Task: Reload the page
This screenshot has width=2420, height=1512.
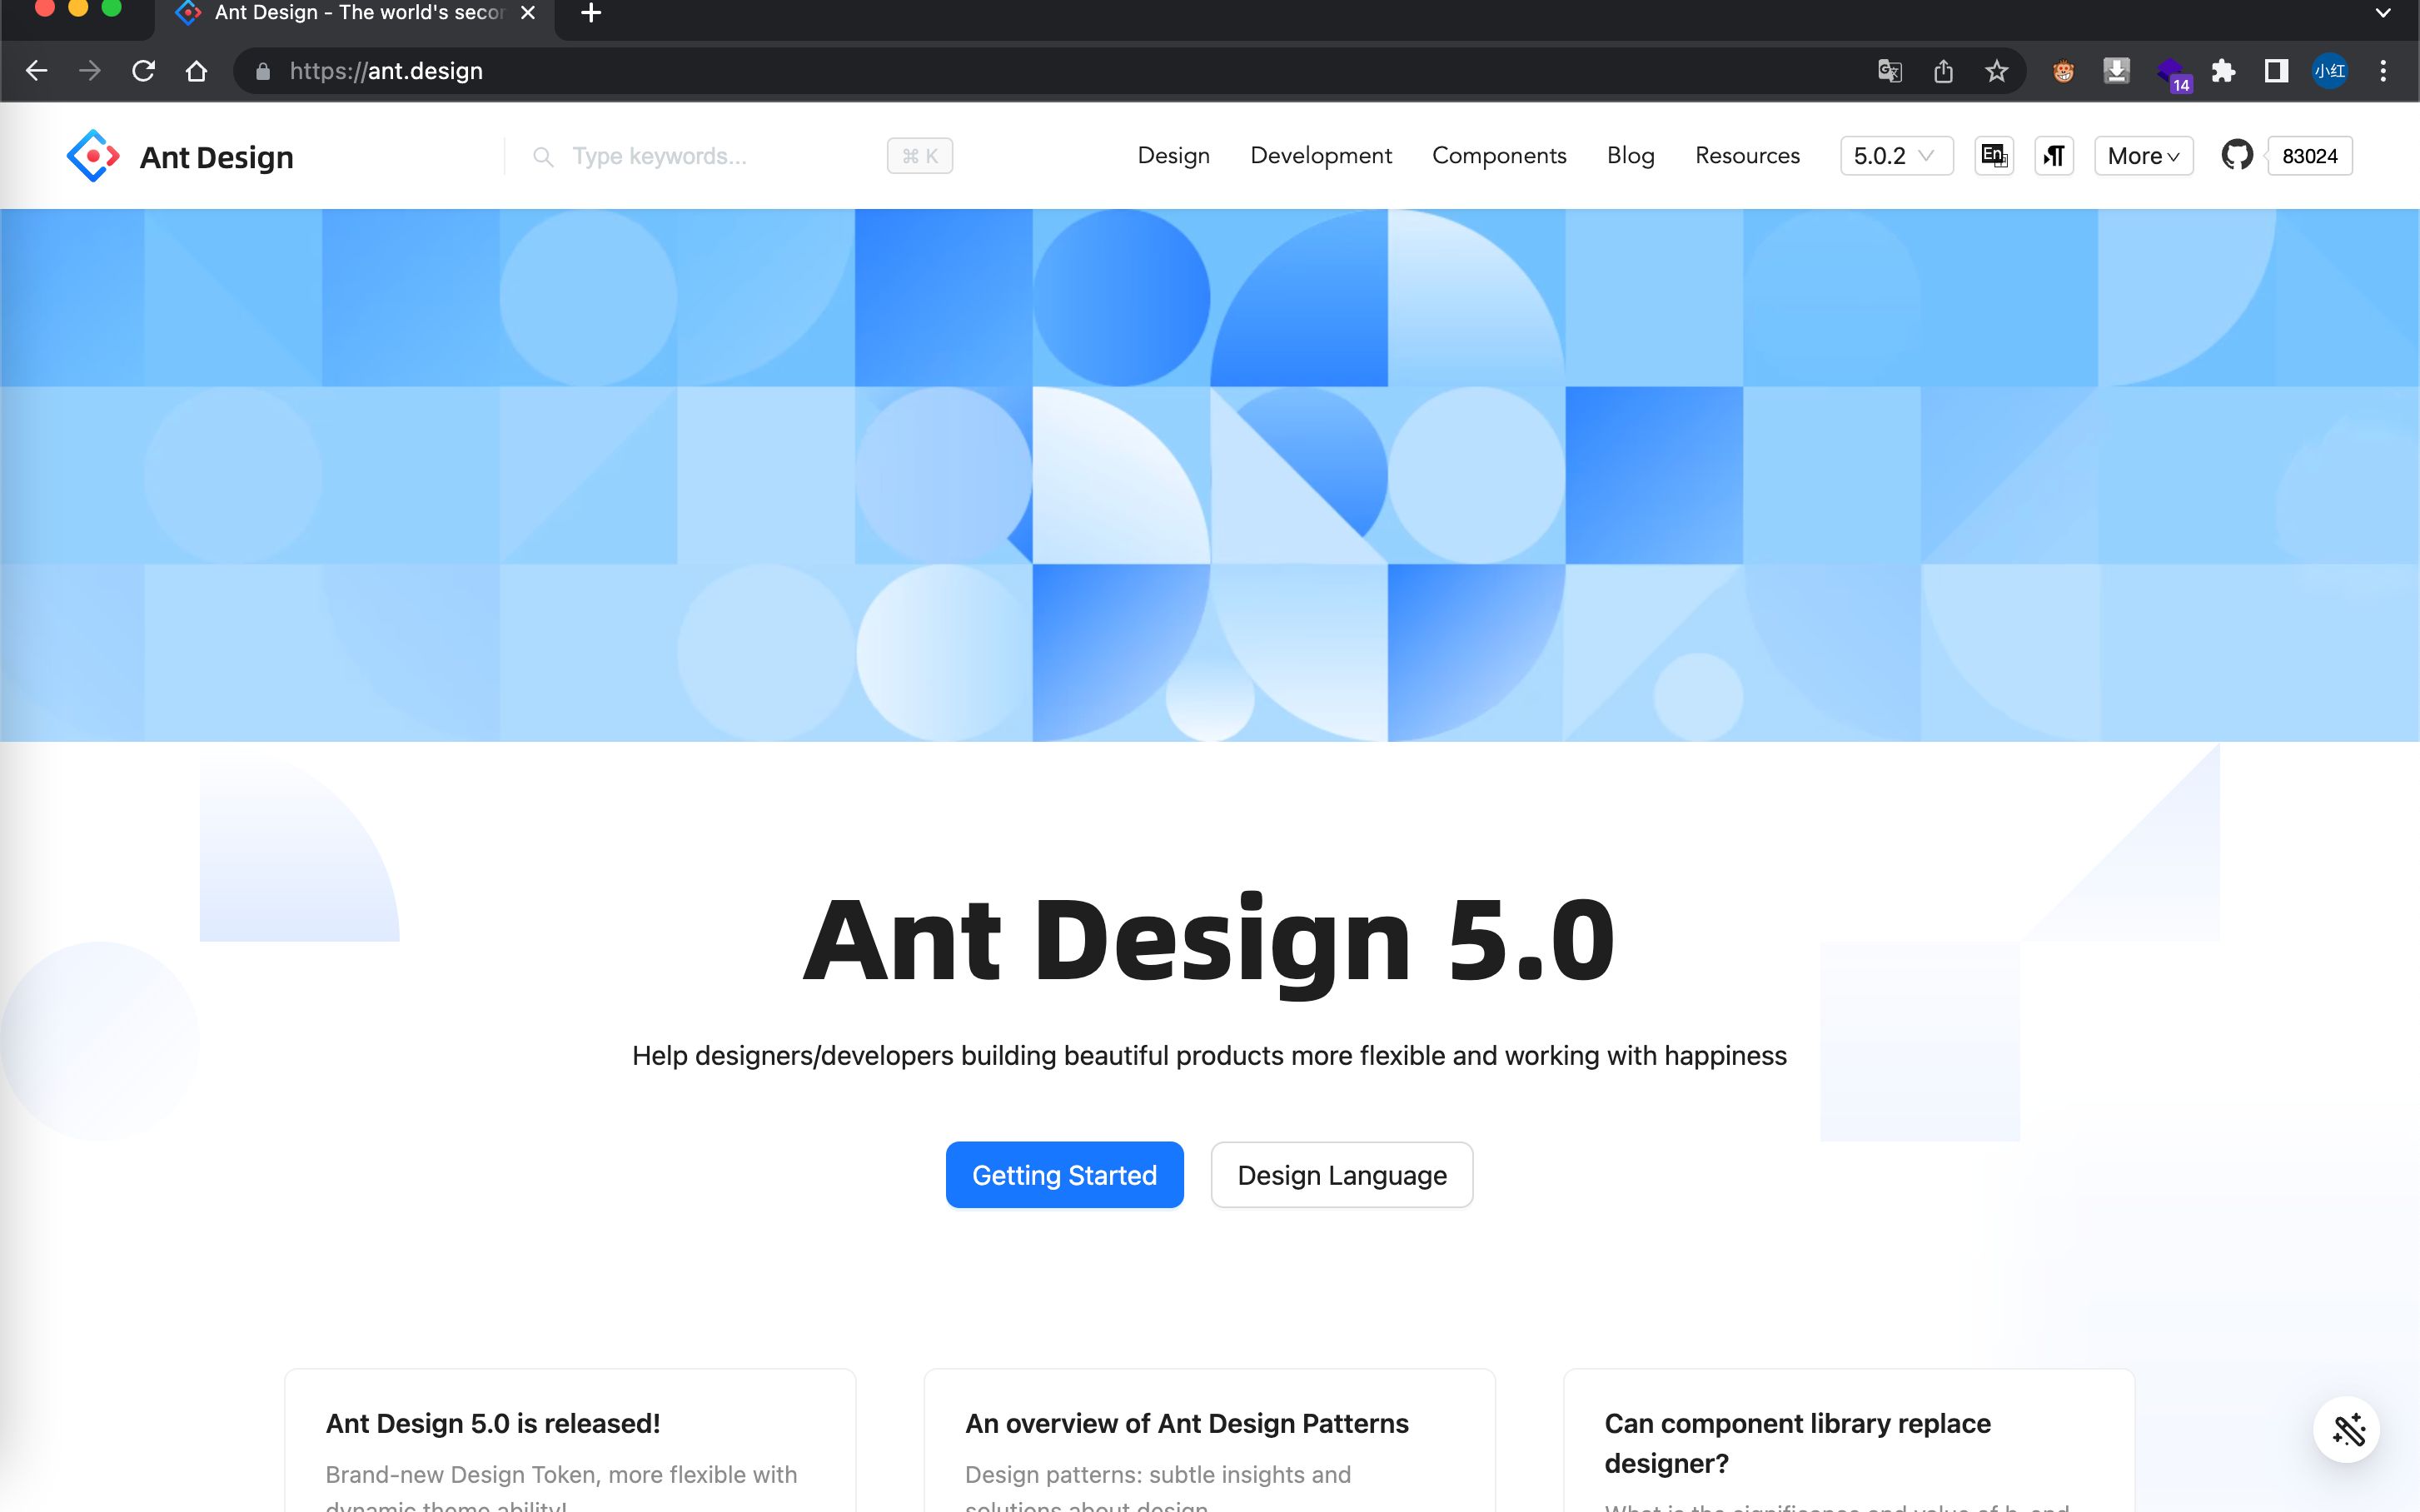Action: coord(144,71)
